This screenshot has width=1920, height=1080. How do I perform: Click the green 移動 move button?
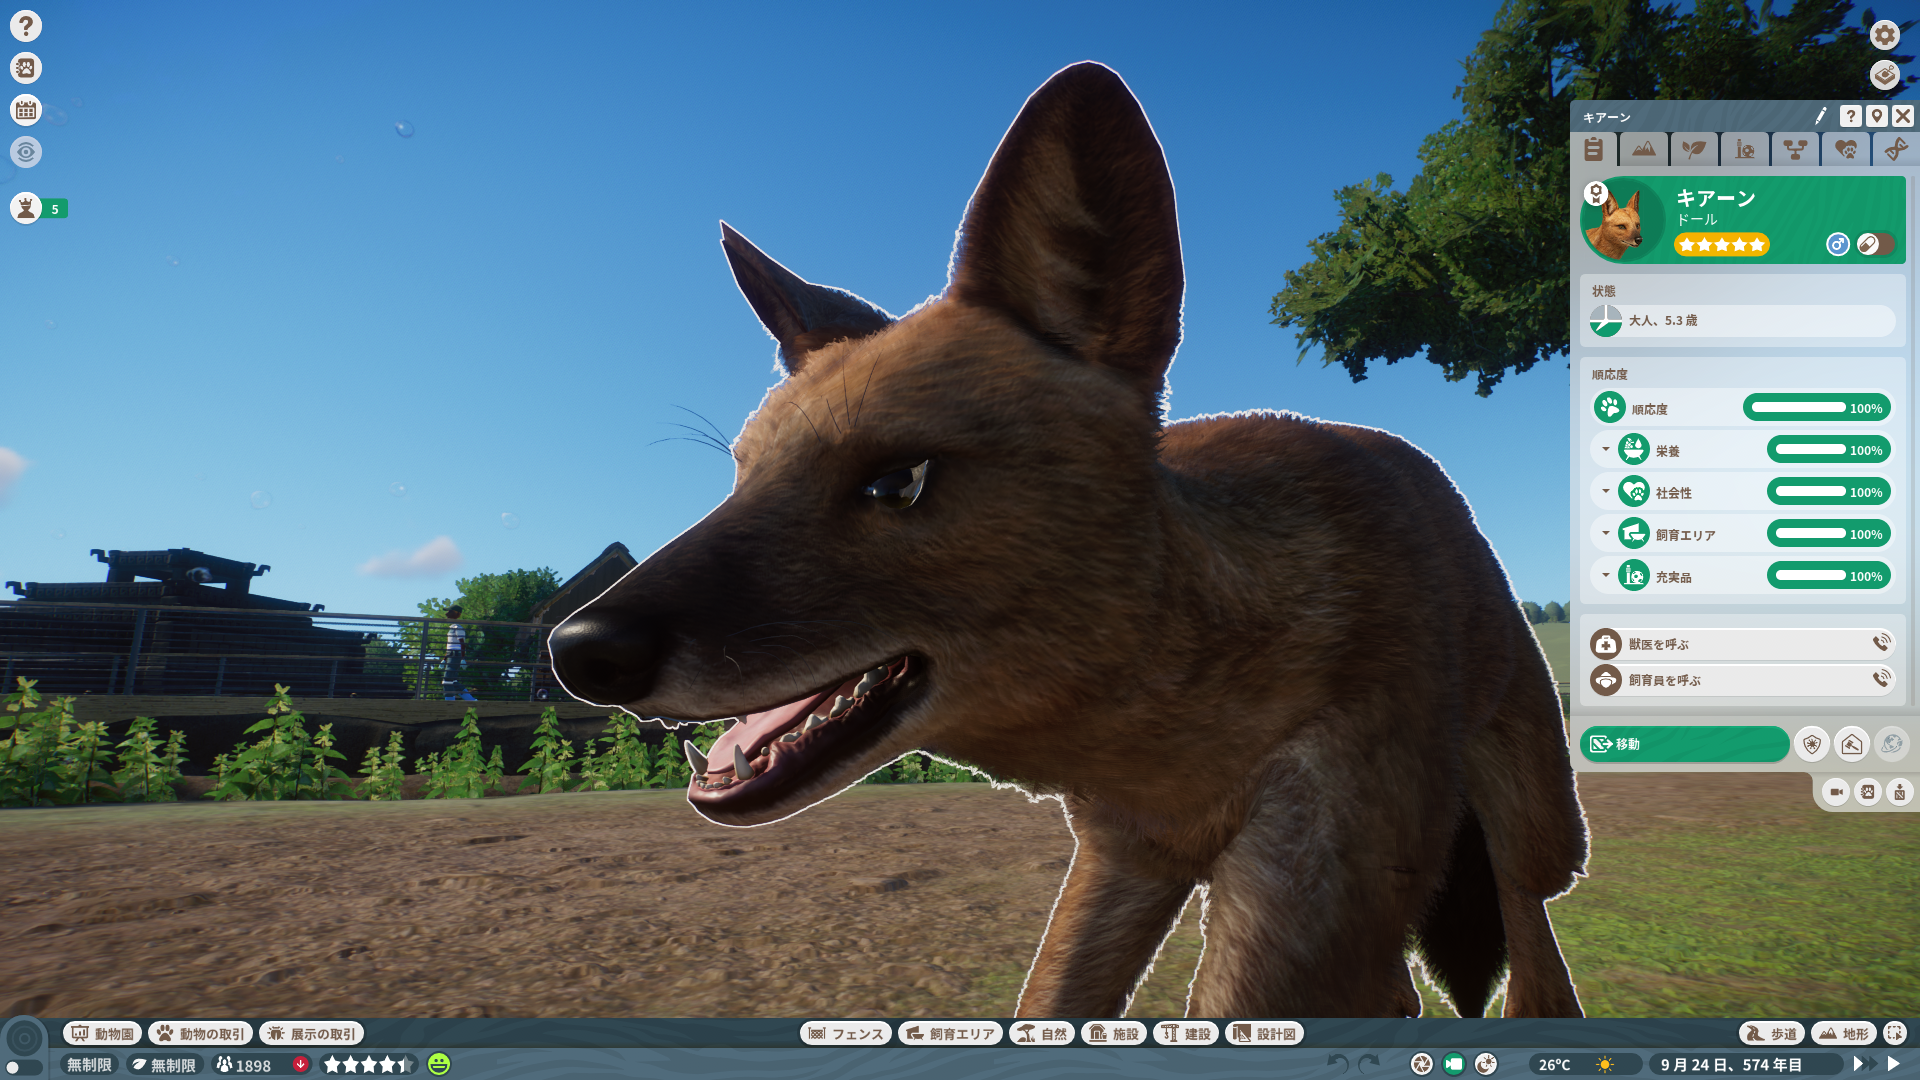point(1685,744)
